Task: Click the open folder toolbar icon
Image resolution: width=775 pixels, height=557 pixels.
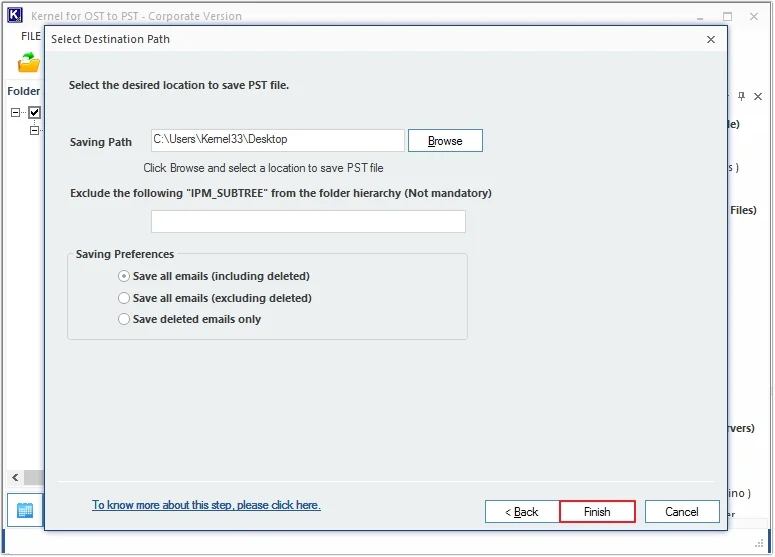Action: pos(29,62)
